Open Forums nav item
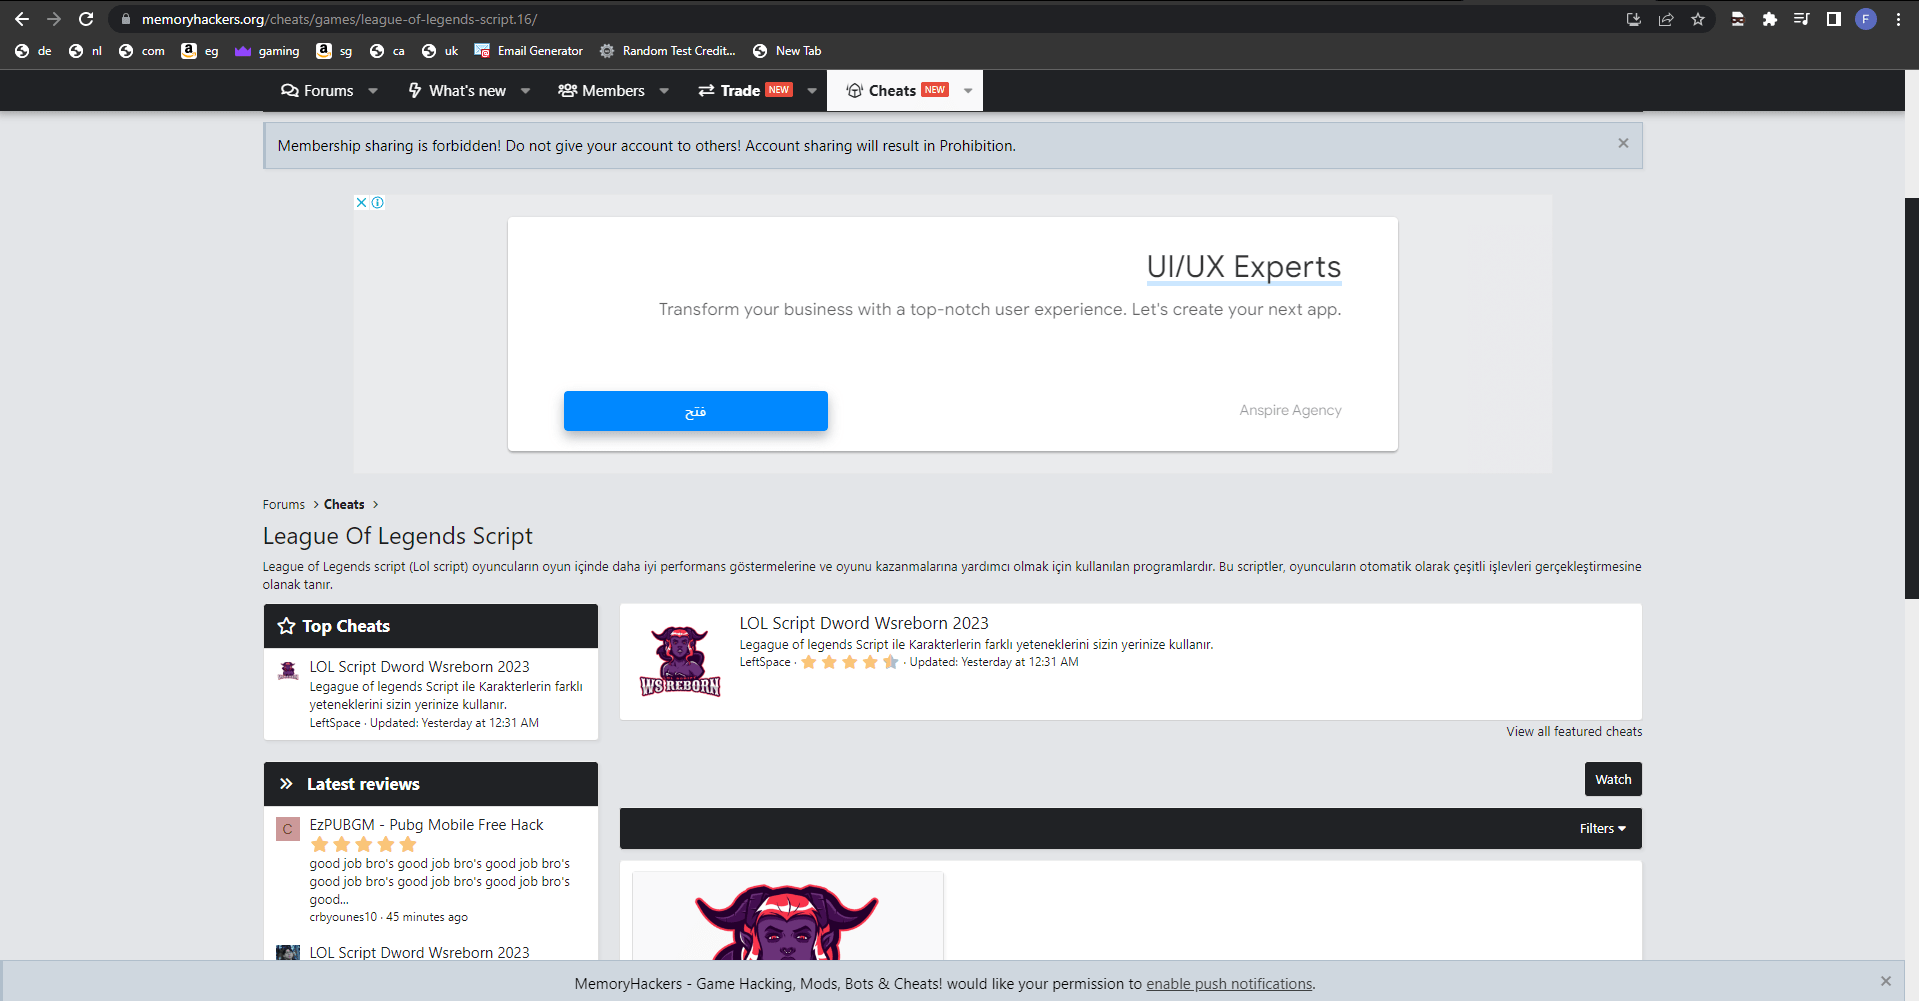1919x1001 pixels. pos(317,91)
